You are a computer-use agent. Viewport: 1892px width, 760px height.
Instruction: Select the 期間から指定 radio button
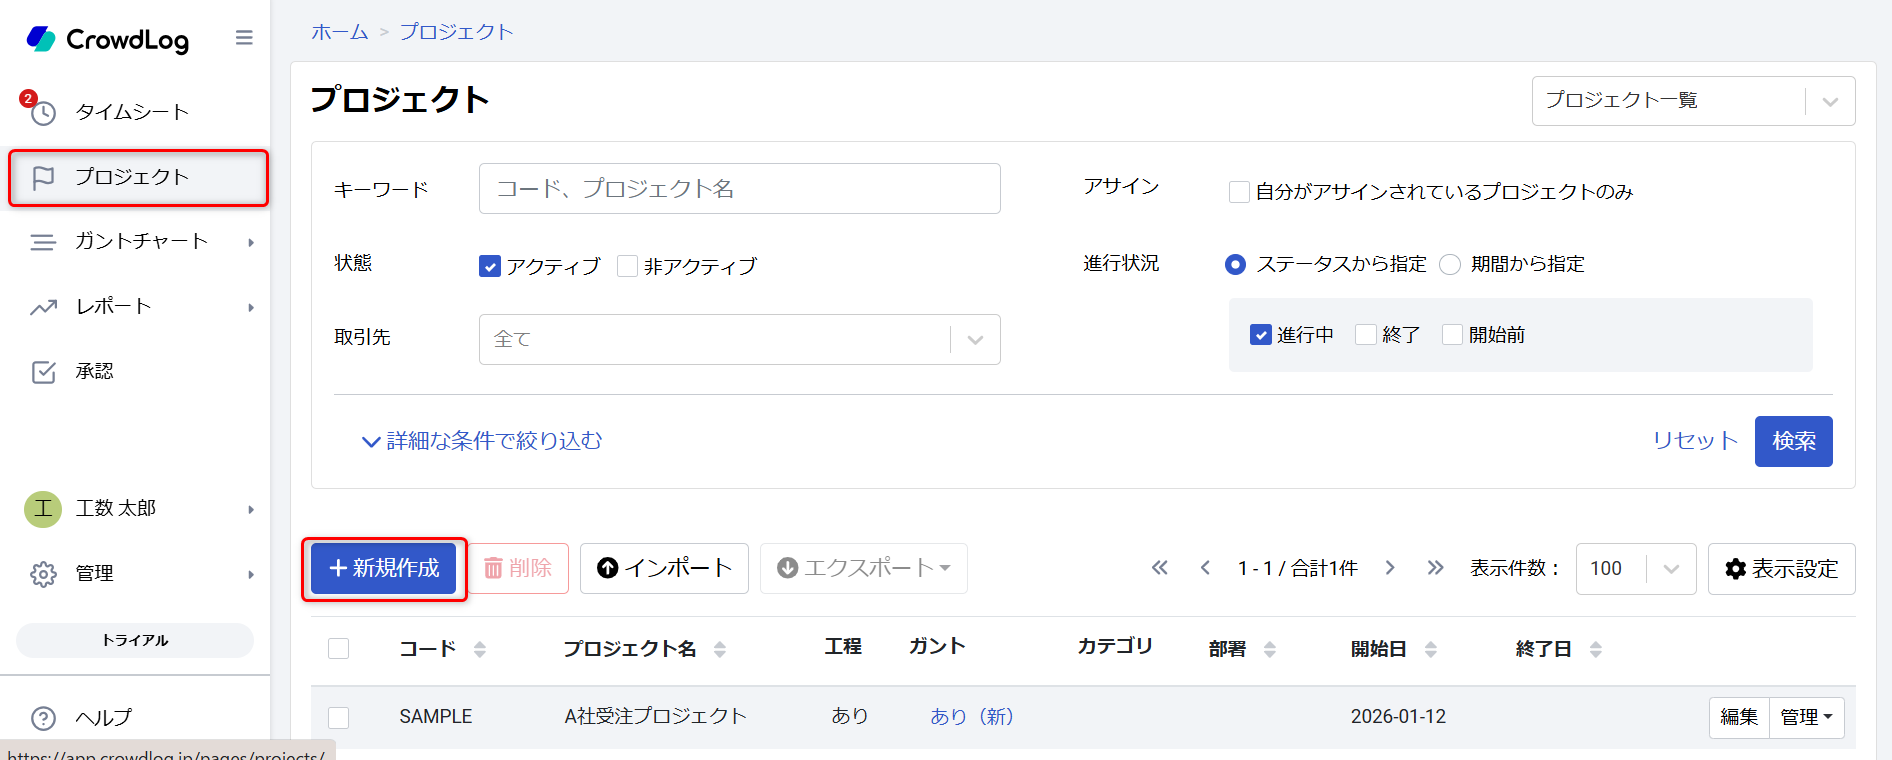pyautogui.click(x=1450, y=264)
